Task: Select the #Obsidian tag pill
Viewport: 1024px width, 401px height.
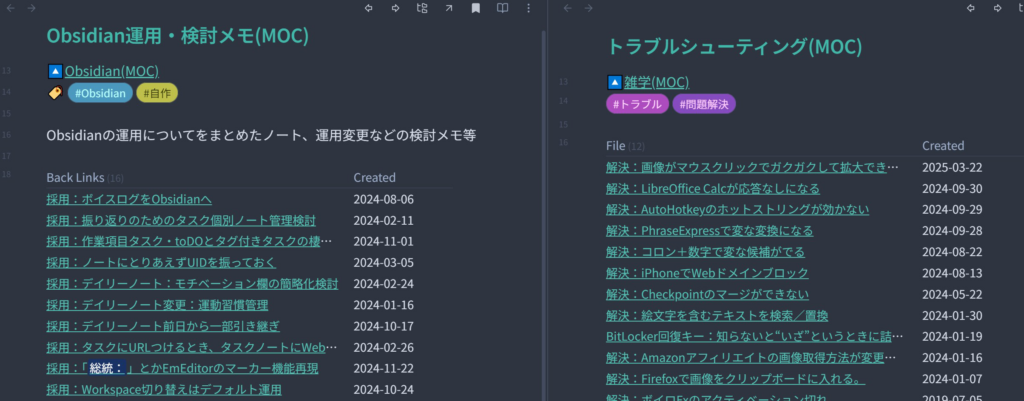Action: [99, 93]
